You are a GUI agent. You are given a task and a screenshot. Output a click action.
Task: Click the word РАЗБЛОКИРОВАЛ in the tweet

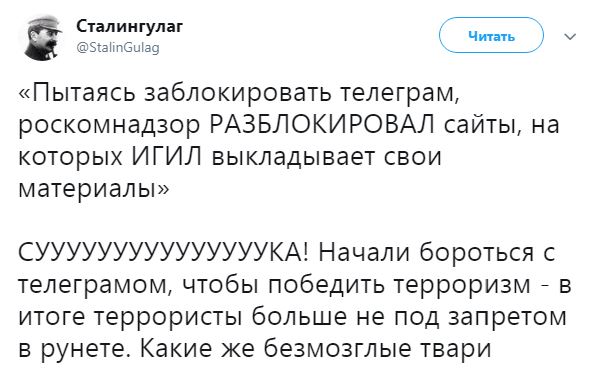322,125
